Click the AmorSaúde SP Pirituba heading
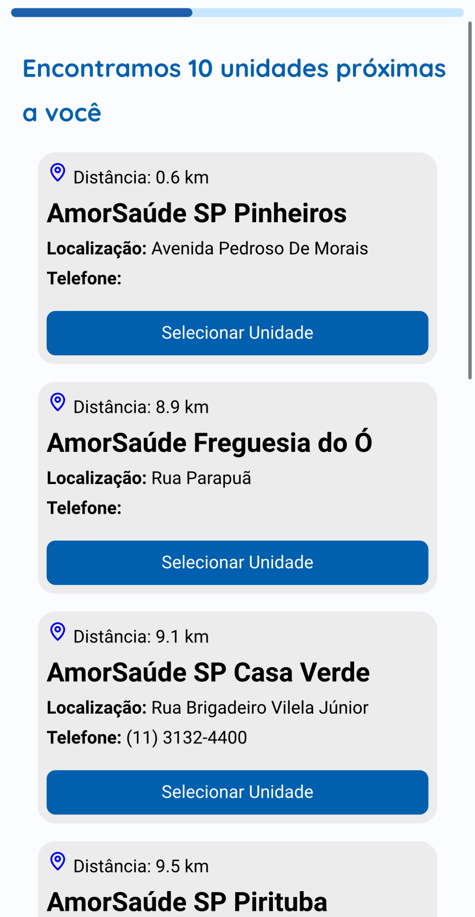The height and width of the screenshot is (917, 475). 187,902
